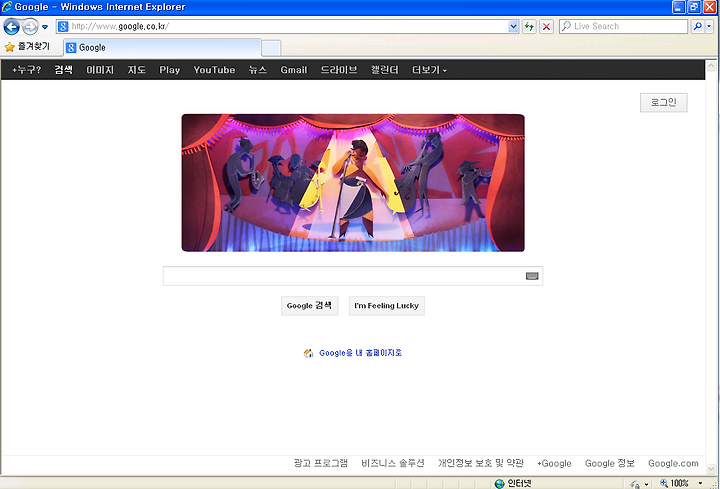Image resolution: width=720 pixels, height=489 pixels.
Task: Open Play in the Google bar
Action: pyautogui.click(x=169, y=70)
